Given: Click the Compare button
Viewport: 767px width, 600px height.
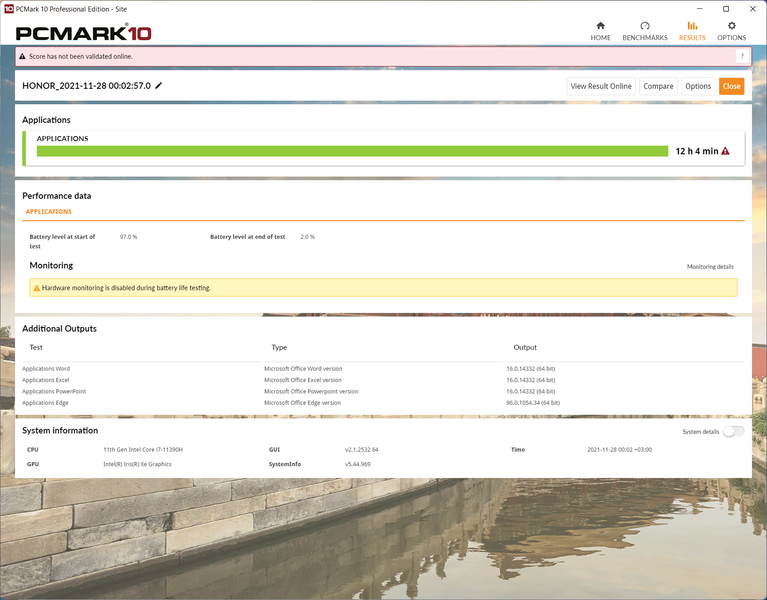Looking at the screenshot, I should pyautogui.click(x=658, y=86).
